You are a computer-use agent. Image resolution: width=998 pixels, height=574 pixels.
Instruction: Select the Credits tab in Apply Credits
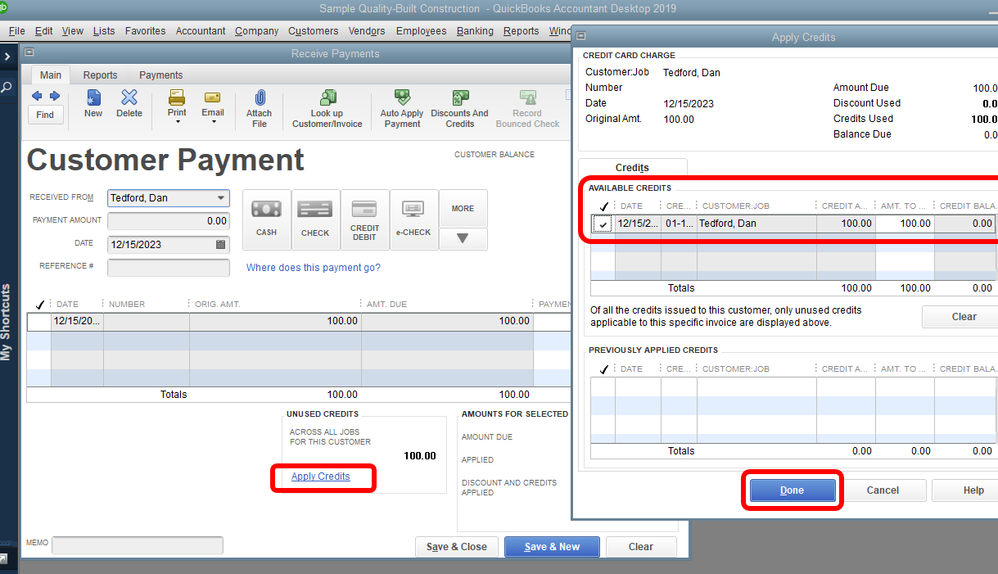pyautogui.click(x=632, y=167)
